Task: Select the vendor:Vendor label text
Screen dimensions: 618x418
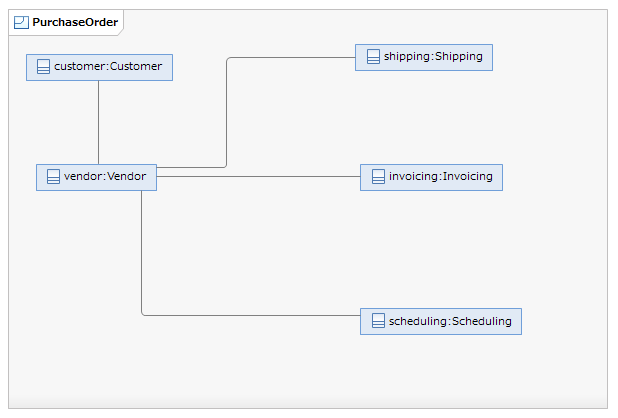Action: coord(105,177)
